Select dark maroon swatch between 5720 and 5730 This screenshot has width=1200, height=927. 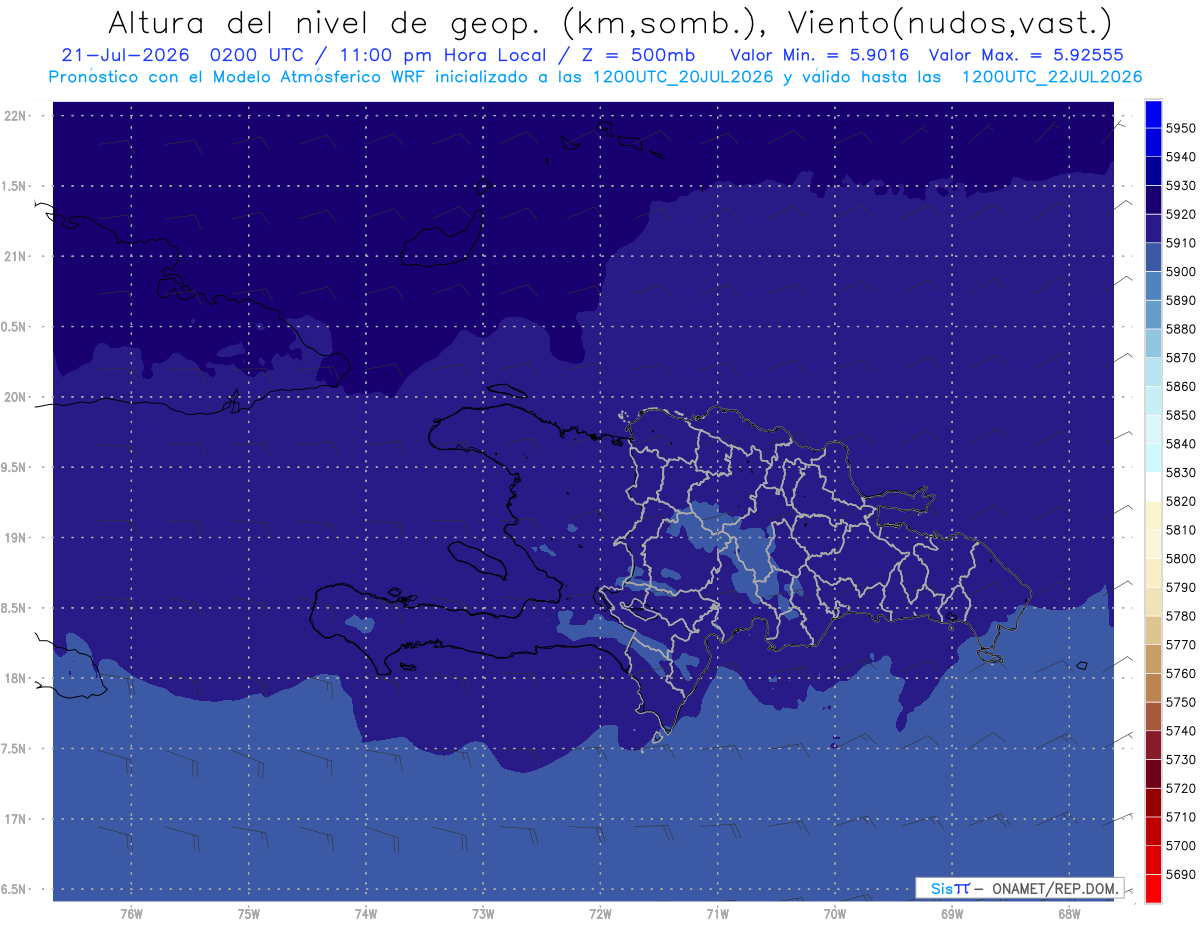click(x=1153, y=773)
